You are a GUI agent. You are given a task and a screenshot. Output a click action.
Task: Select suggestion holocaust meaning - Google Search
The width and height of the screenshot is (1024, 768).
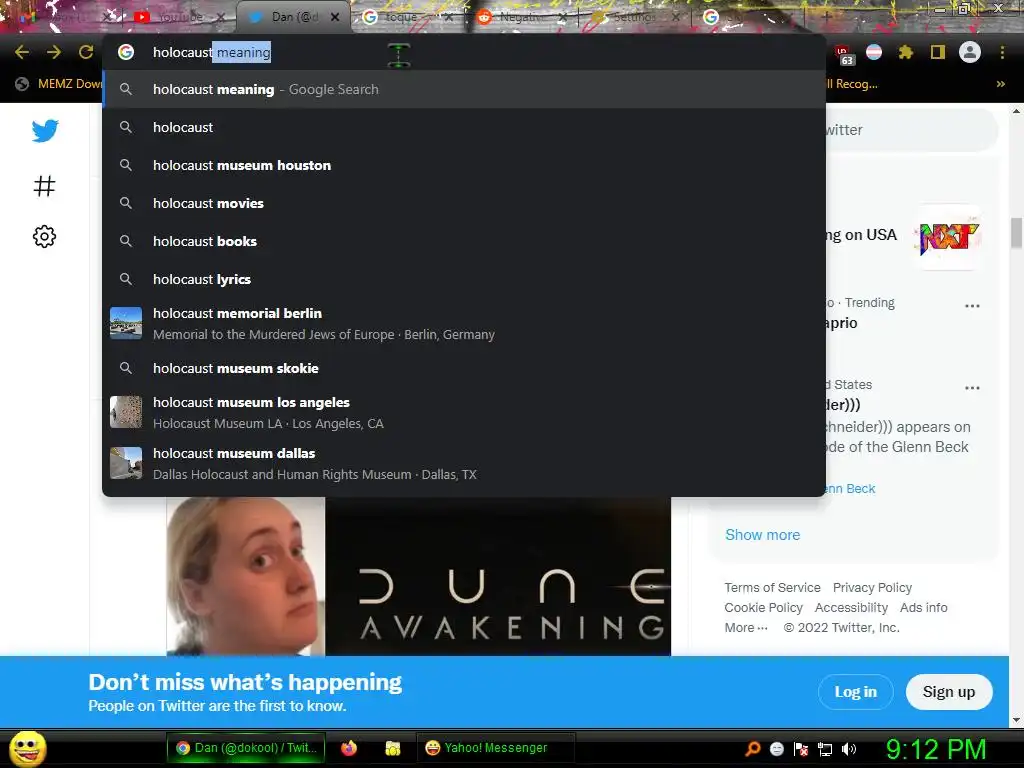pos(464,89)
